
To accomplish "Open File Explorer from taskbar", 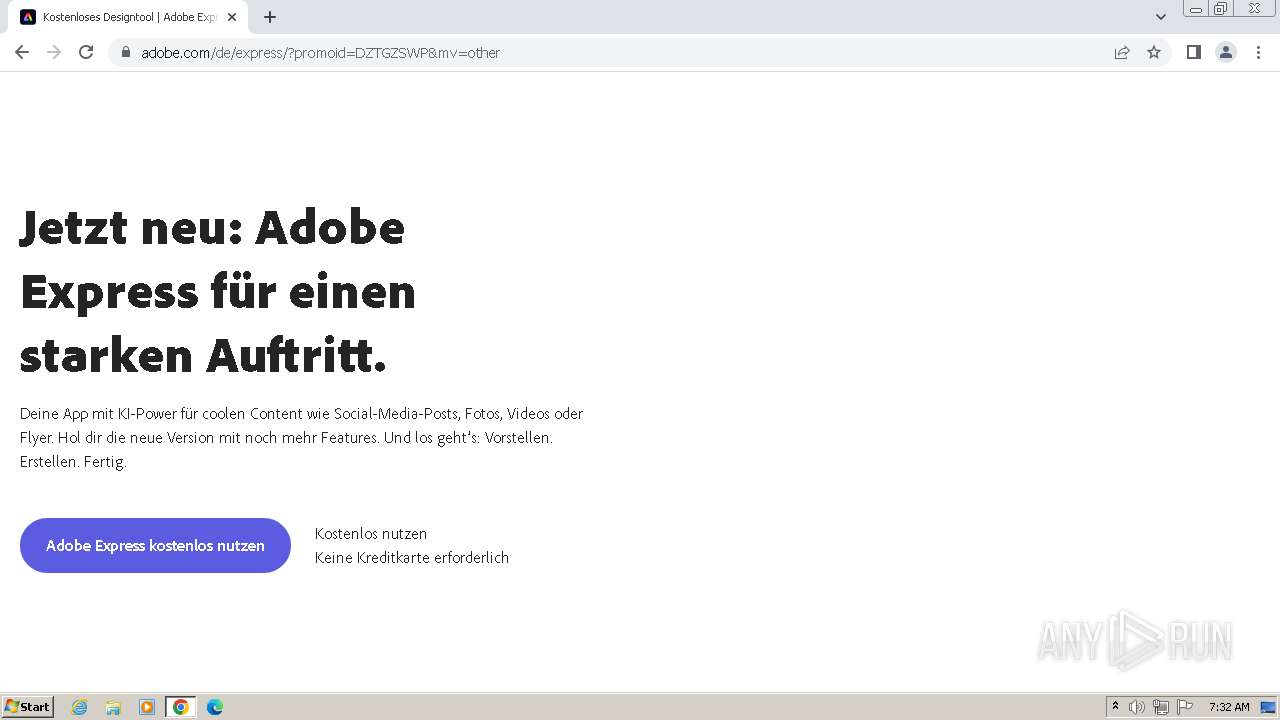I will pos(113,707).
